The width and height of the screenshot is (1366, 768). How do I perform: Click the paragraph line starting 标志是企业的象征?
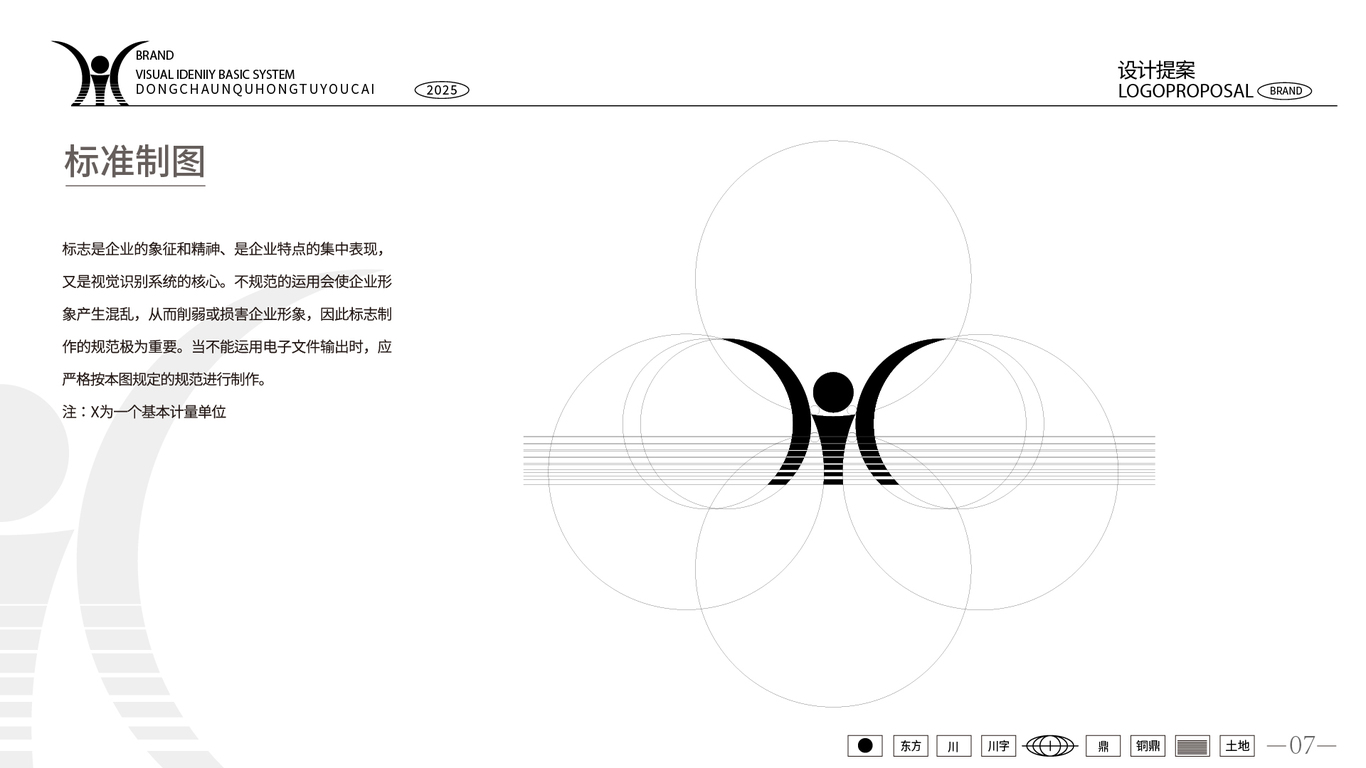(x=222, y=249)
